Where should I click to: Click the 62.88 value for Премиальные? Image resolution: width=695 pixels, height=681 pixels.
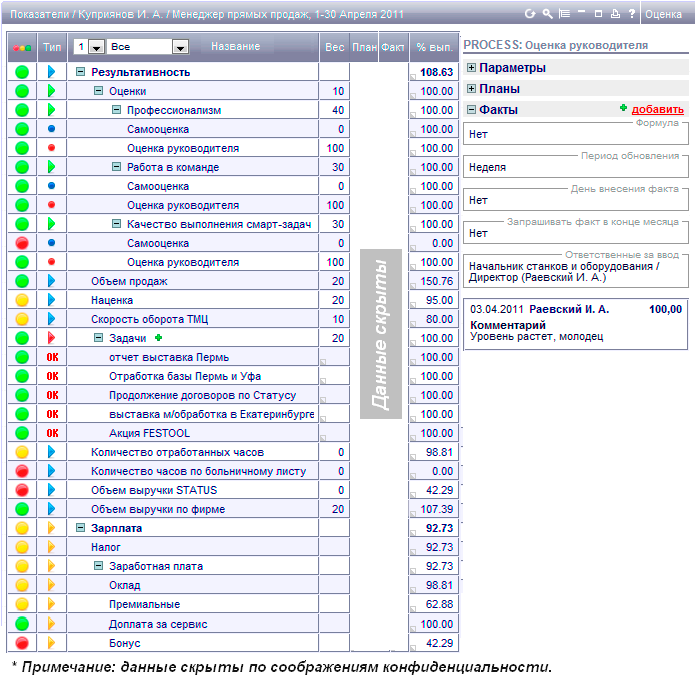point(439,604)
